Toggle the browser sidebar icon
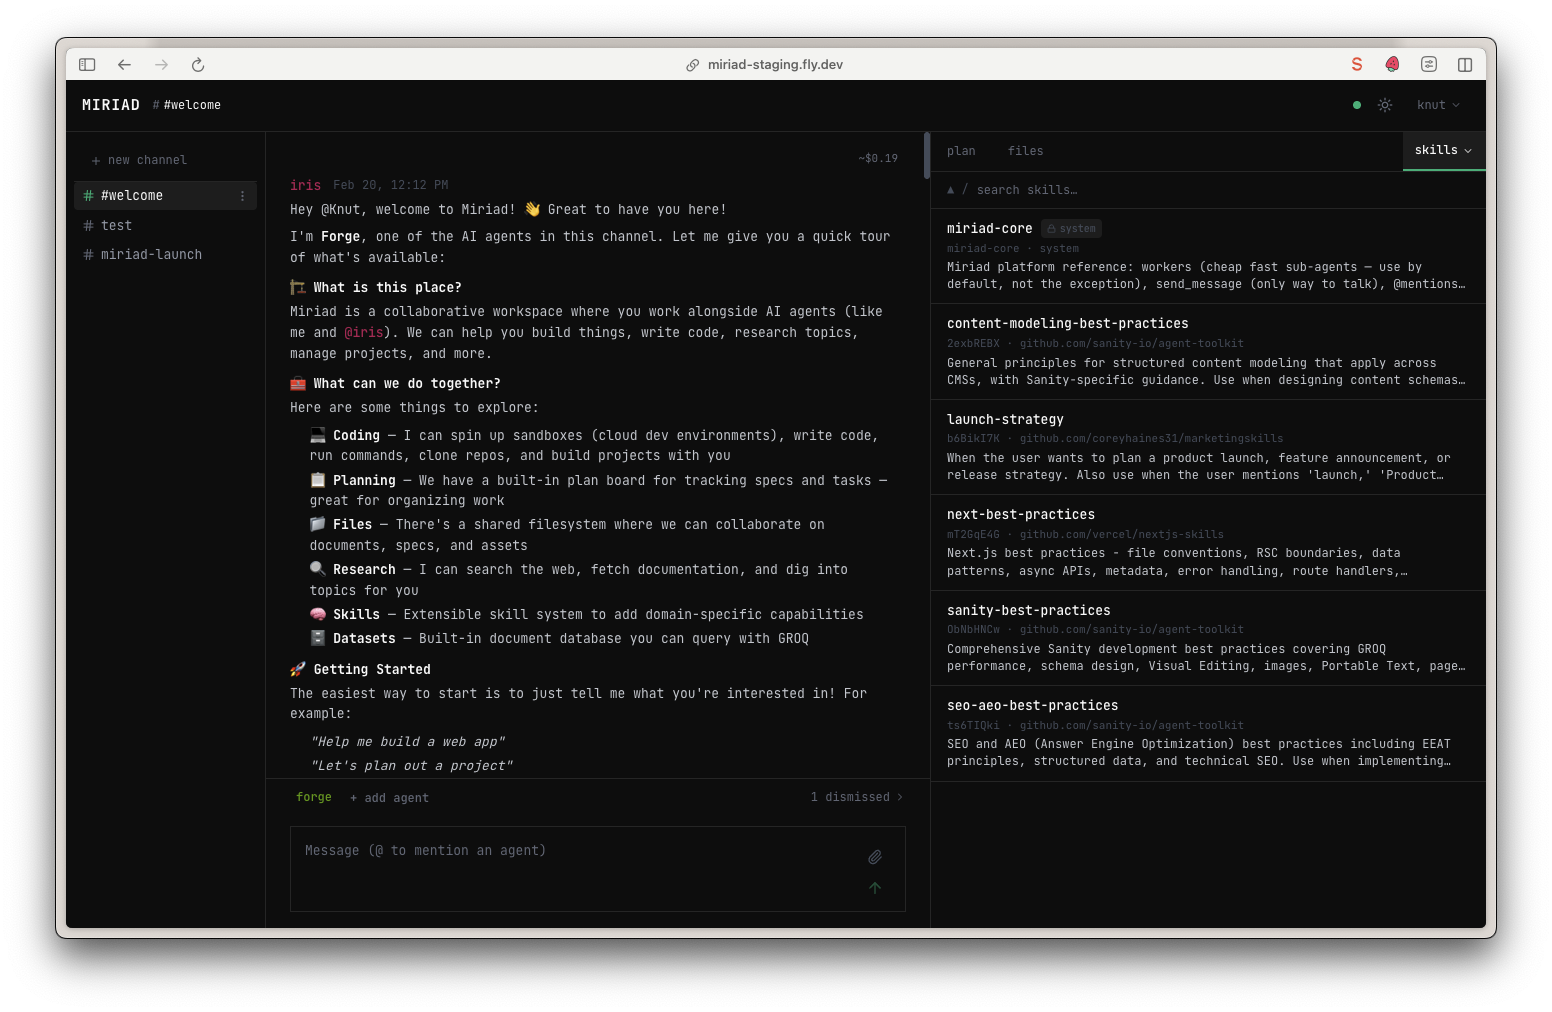 click(87, 63)
